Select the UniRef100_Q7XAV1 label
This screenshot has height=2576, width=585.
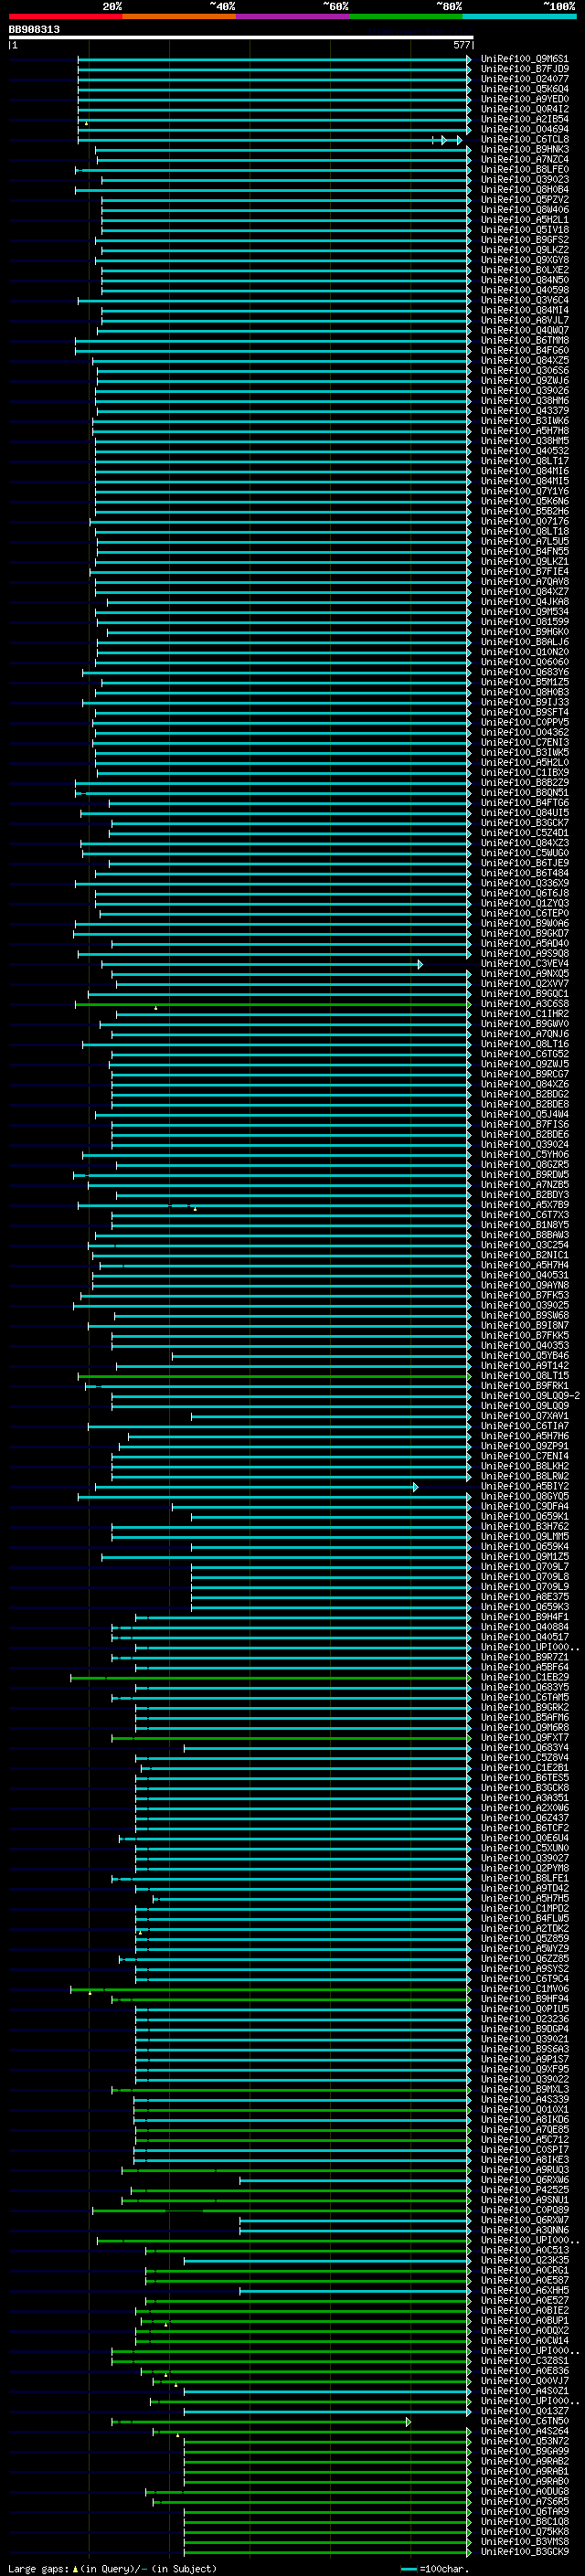[524, 1416]
